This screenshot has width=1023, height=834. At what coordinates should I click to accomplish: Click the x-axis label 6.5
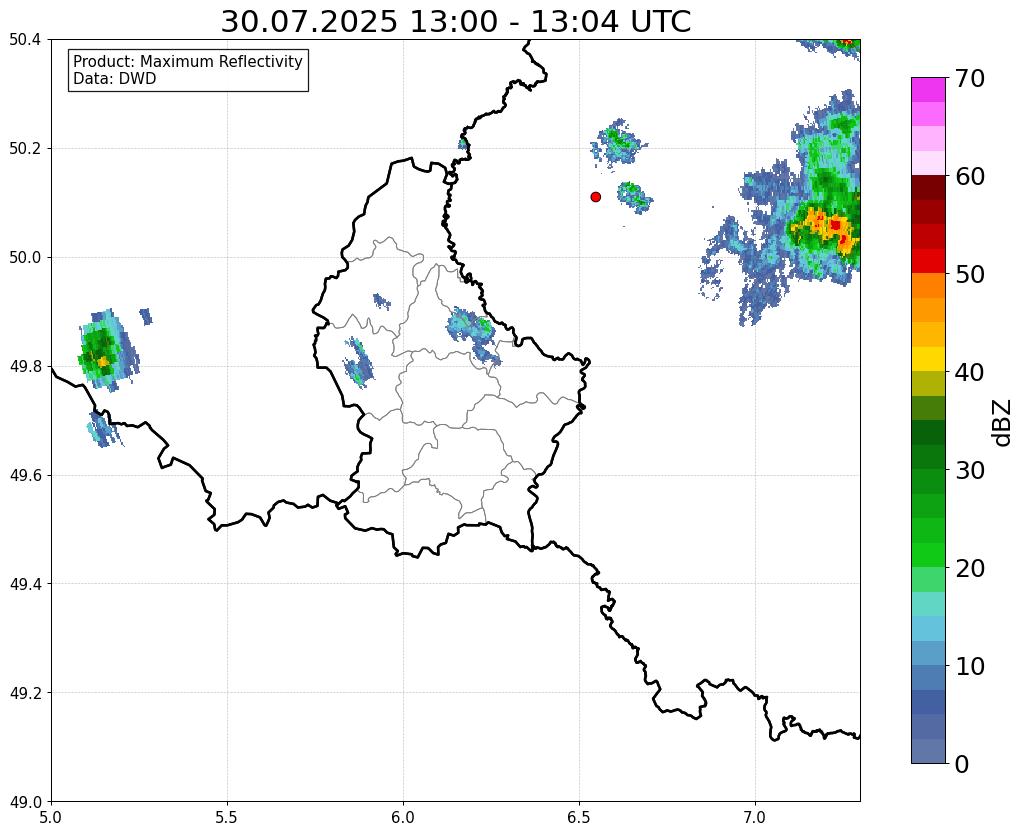[x=579, y=818]
